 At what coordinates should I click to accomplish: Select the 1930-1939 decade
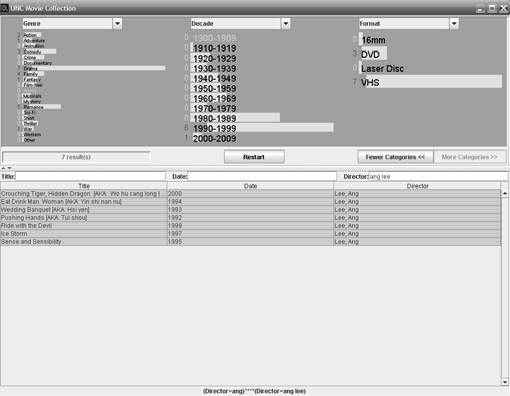(214, 68)
